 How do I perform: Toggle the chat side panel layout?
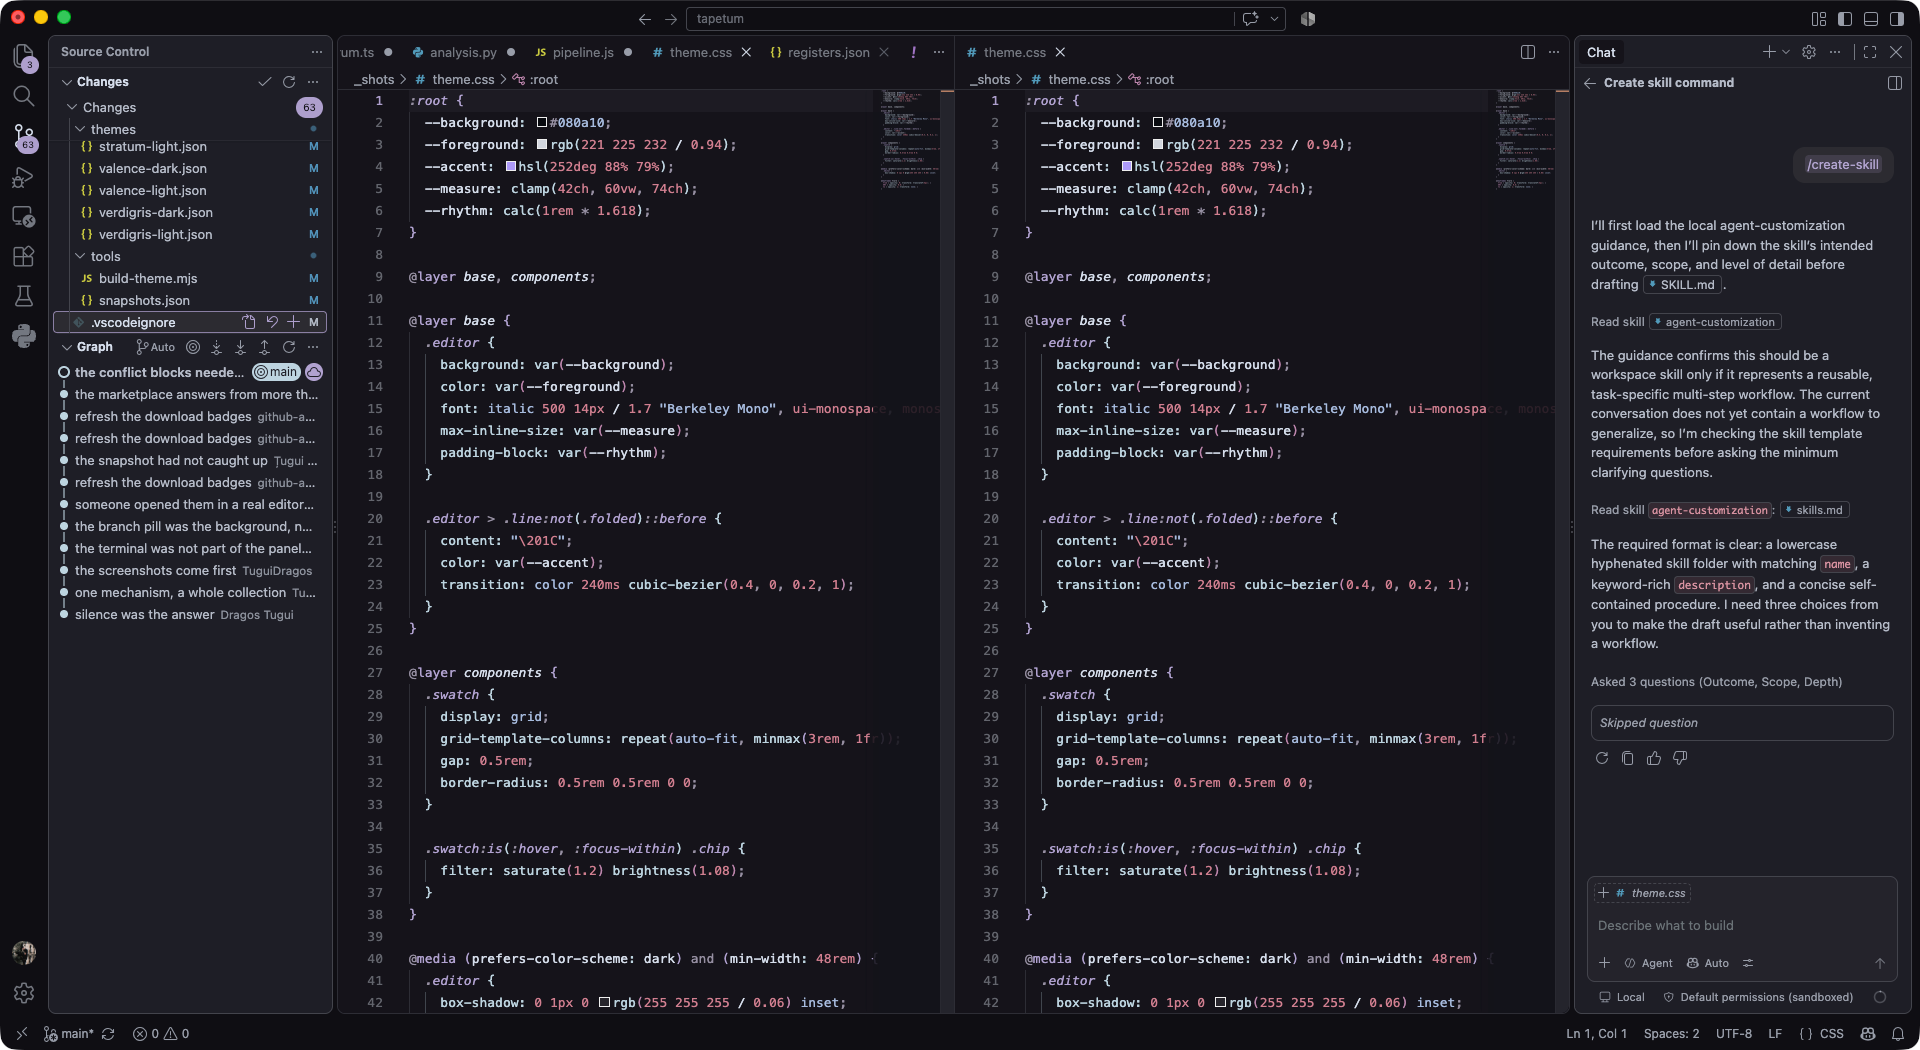pos(1894,83)
